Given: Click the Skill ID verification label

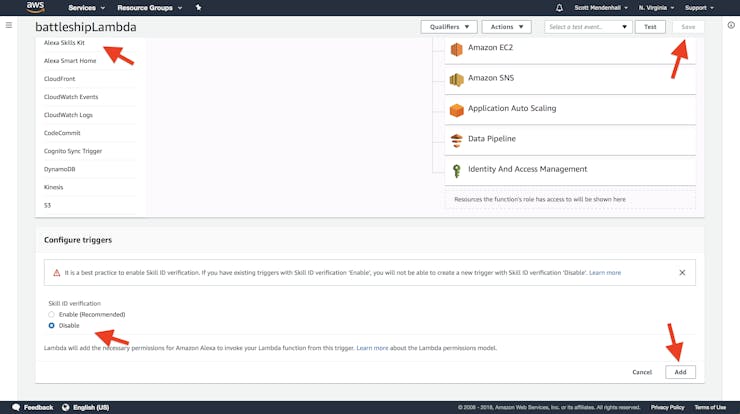Looking at the screenshot, I should tap(75, 303).
